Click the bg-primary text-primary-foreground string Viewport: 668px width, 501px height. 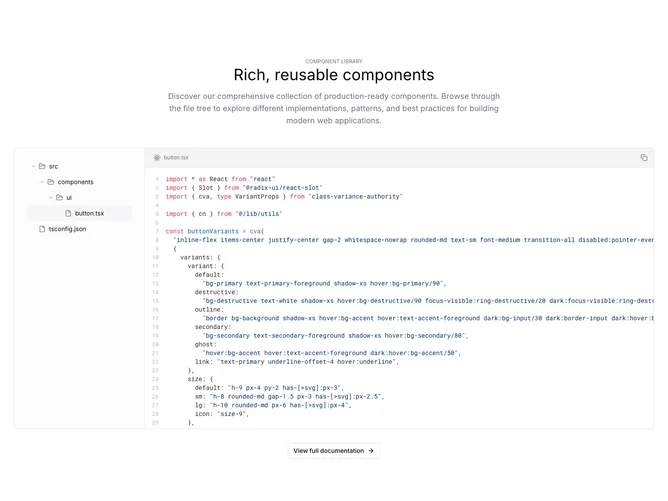pyautogui.click(x=324, y=284)
